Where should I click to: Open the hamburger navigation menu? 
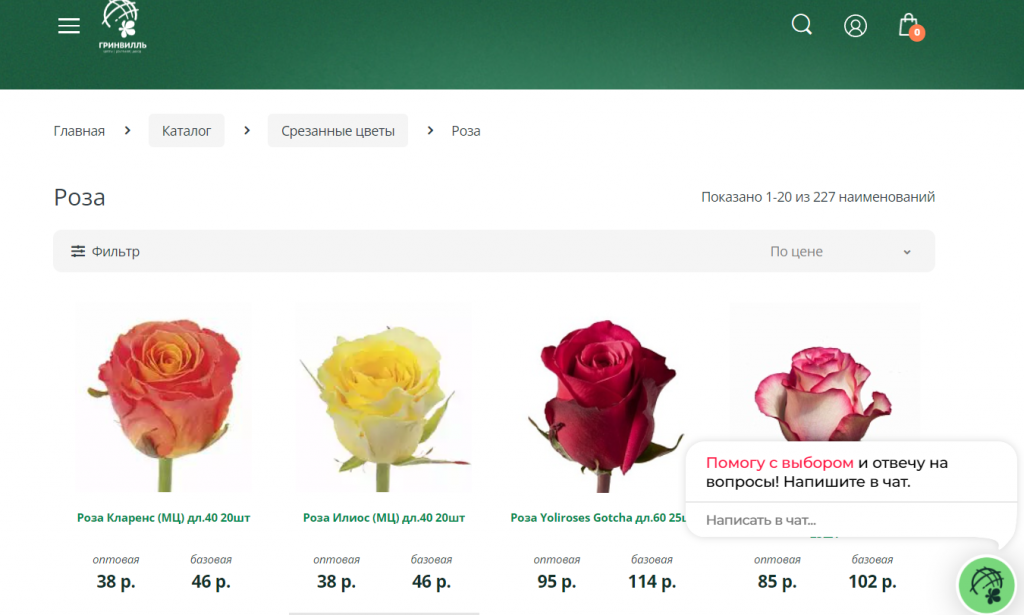pyautogui.click(x=69, y=26)
